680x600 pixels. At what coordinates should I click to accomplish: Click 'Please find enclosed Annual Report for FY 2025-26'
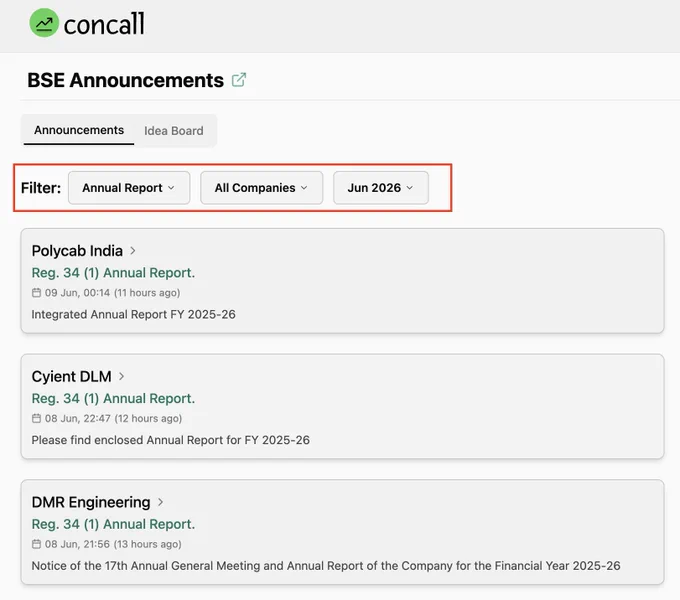[170, 440]
